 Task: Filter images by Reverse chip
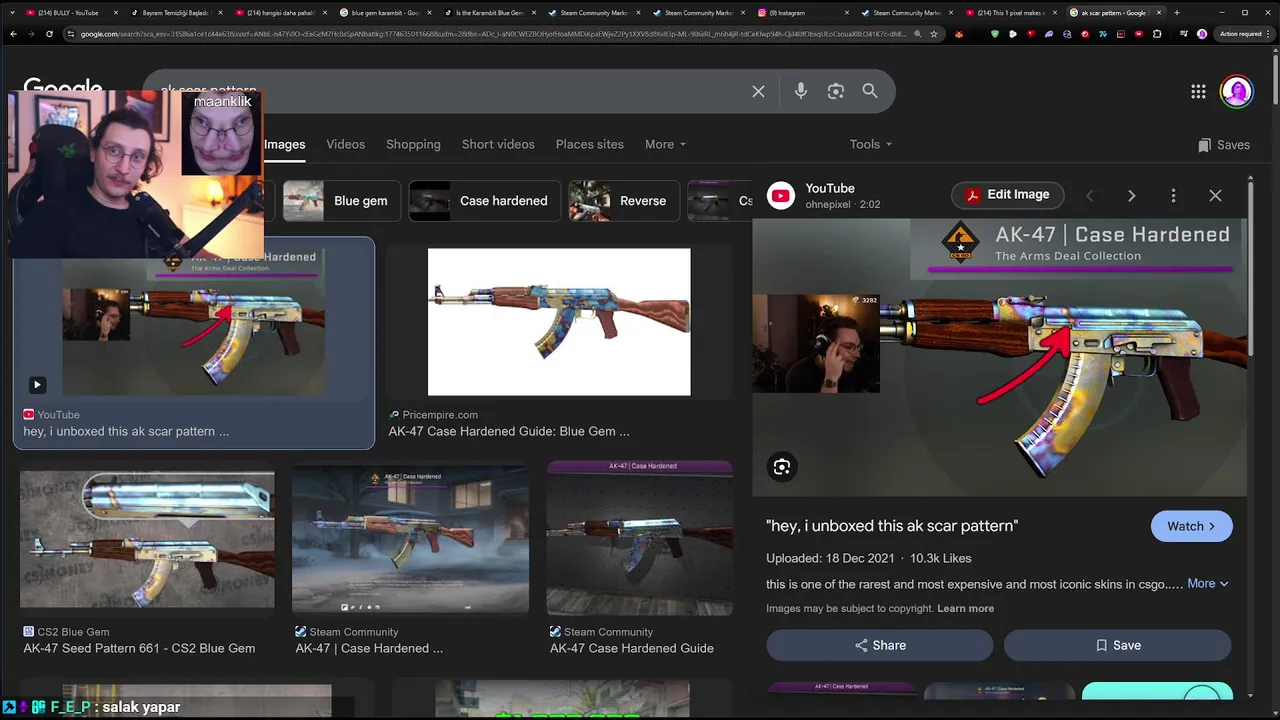tap(624, 201)
